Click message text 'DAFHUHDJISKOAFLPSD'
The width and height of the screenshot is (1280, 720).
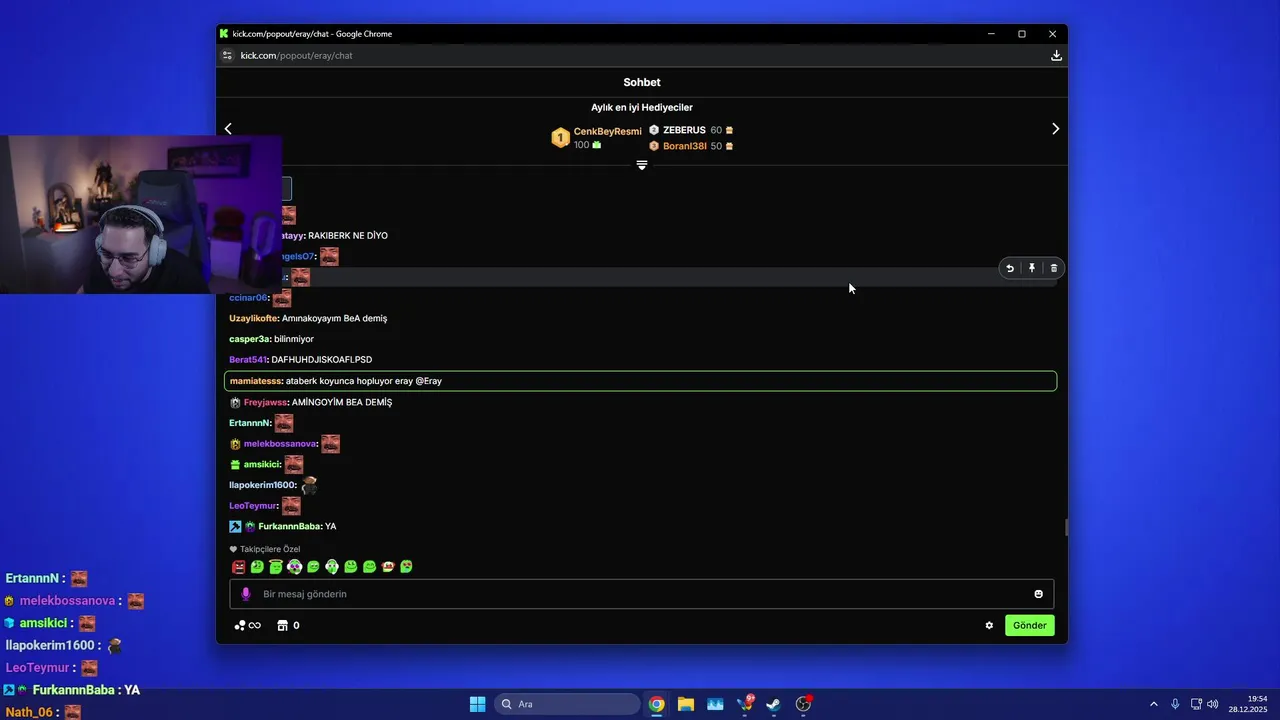(x=322, y=360)
